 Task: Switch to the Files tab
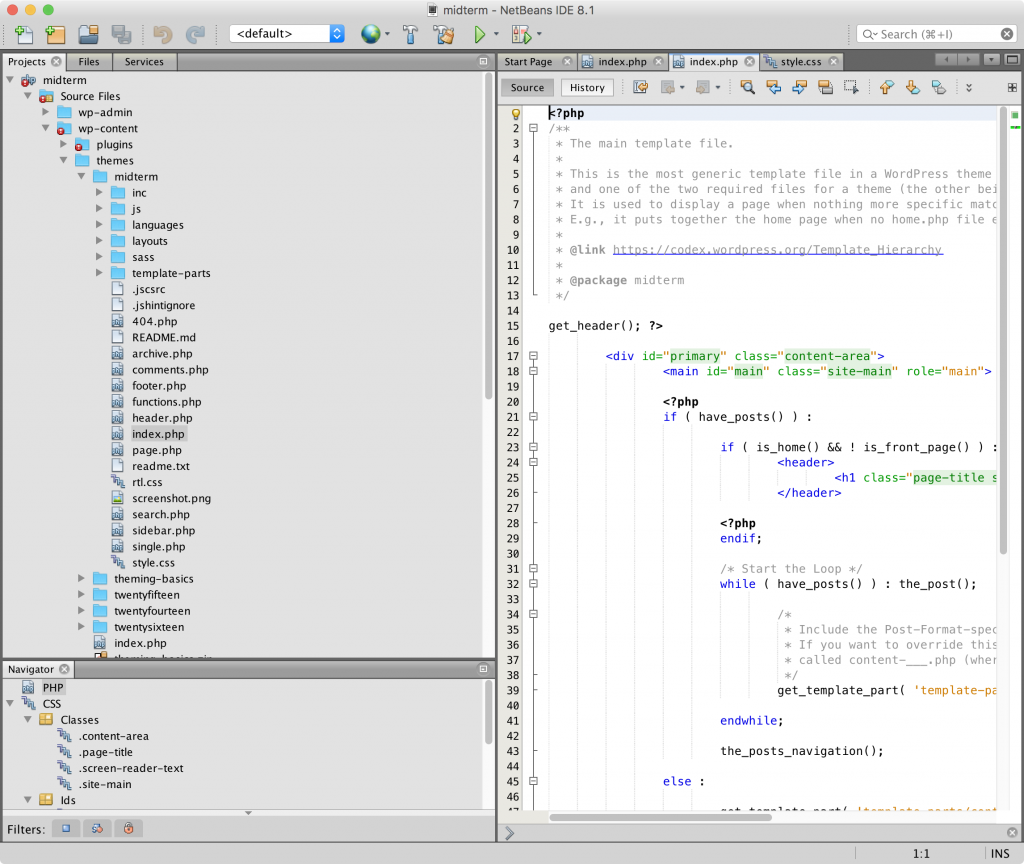click(x=89, y=61)
